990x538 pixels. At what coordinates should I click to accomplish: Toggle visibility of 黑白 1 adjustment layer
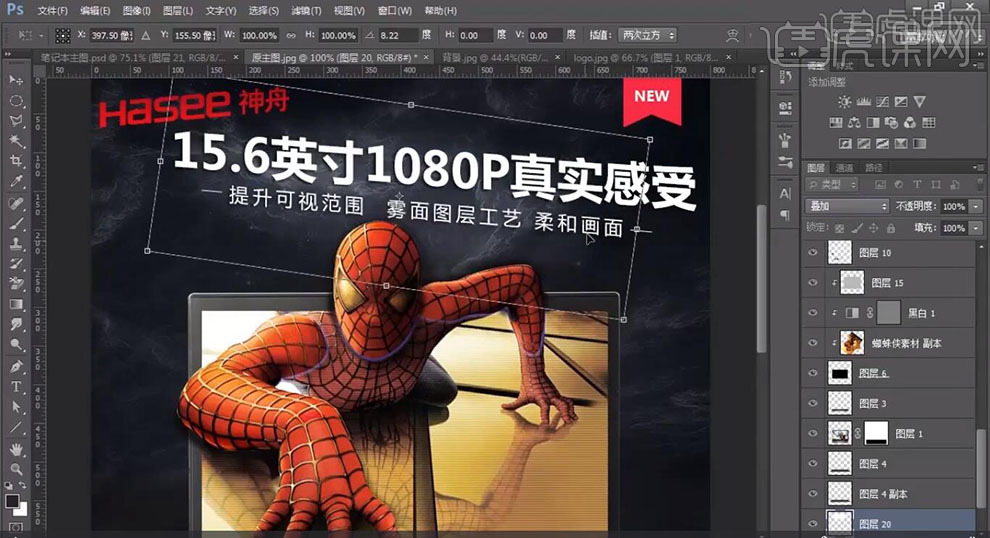pyautogui.click(x=813, y=313)
